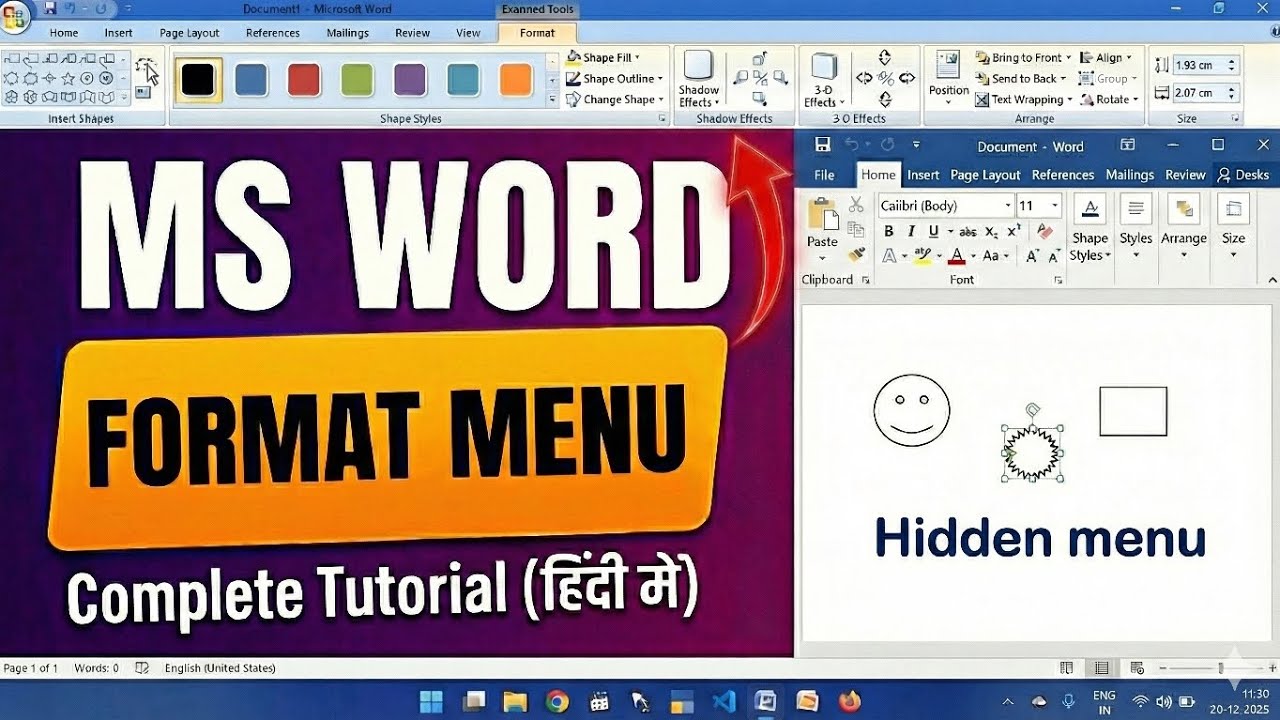The height and width of the screenshot is (720, 1280).
Task: Open Visual Studio Code from the taskbar
Action: click(724, 701)
